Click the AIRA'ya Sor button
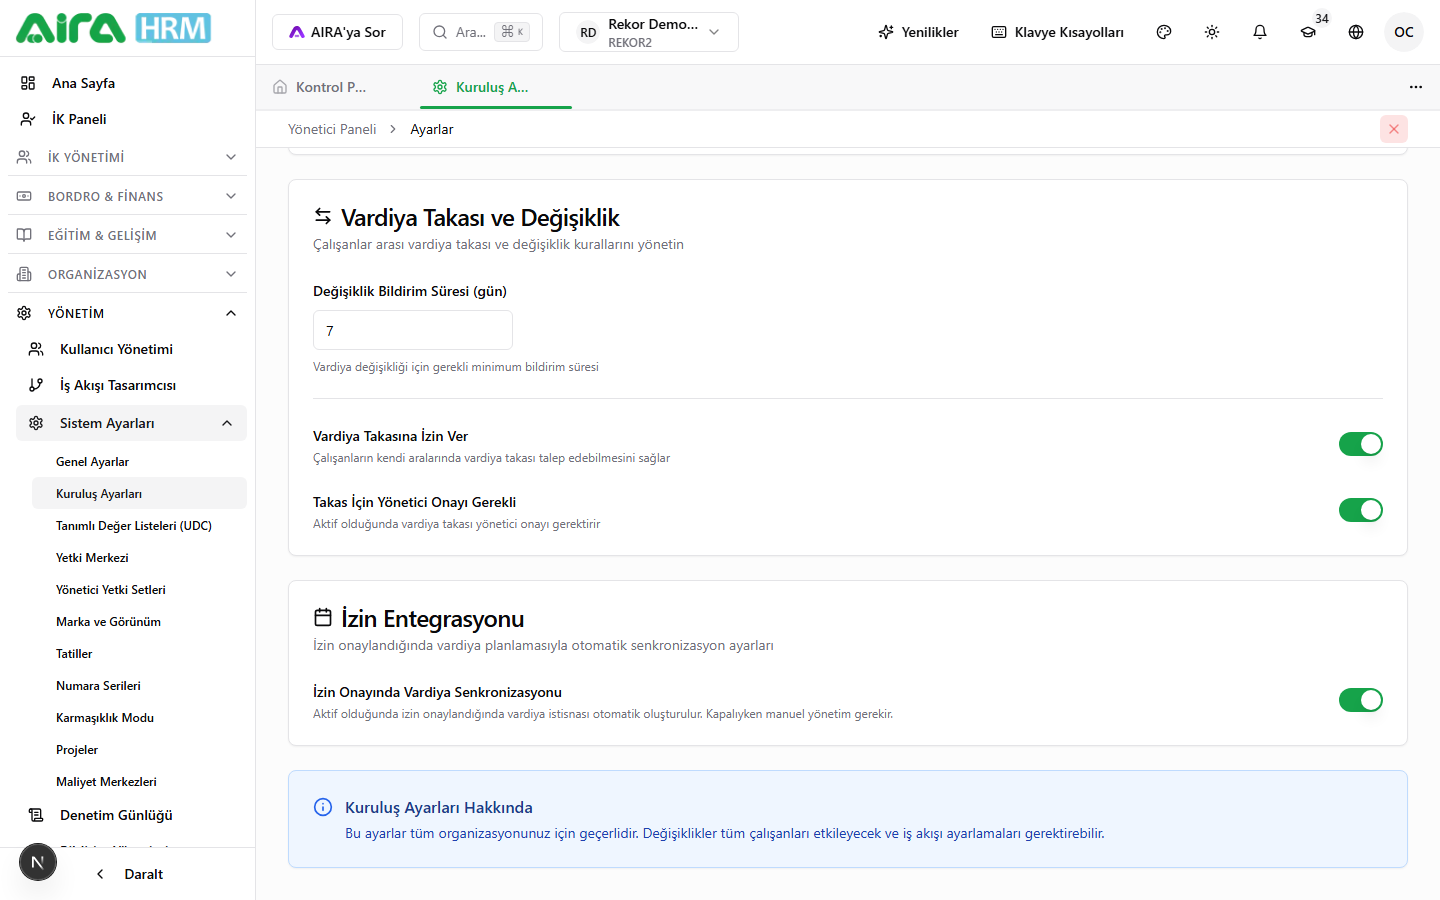This screenshot has height=900, width=1440. (x=337, y=32)
